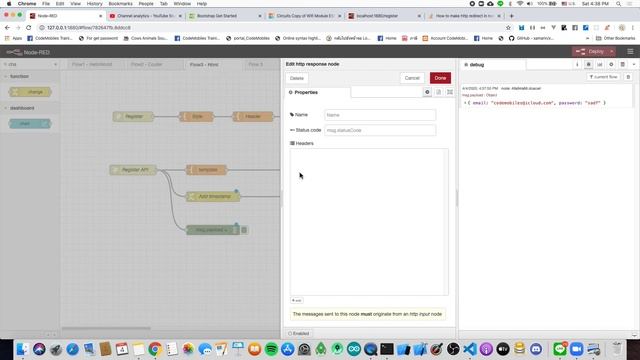Switch to debug sidebar tab
640x360 pixels.
pos(493,64)
